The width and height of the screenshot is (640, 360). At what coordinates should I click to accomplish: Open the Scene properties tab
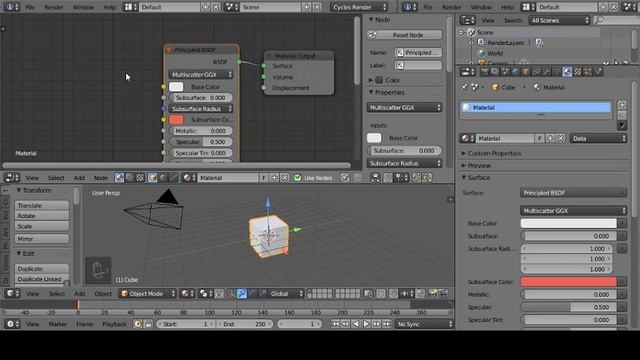[505, 72]
